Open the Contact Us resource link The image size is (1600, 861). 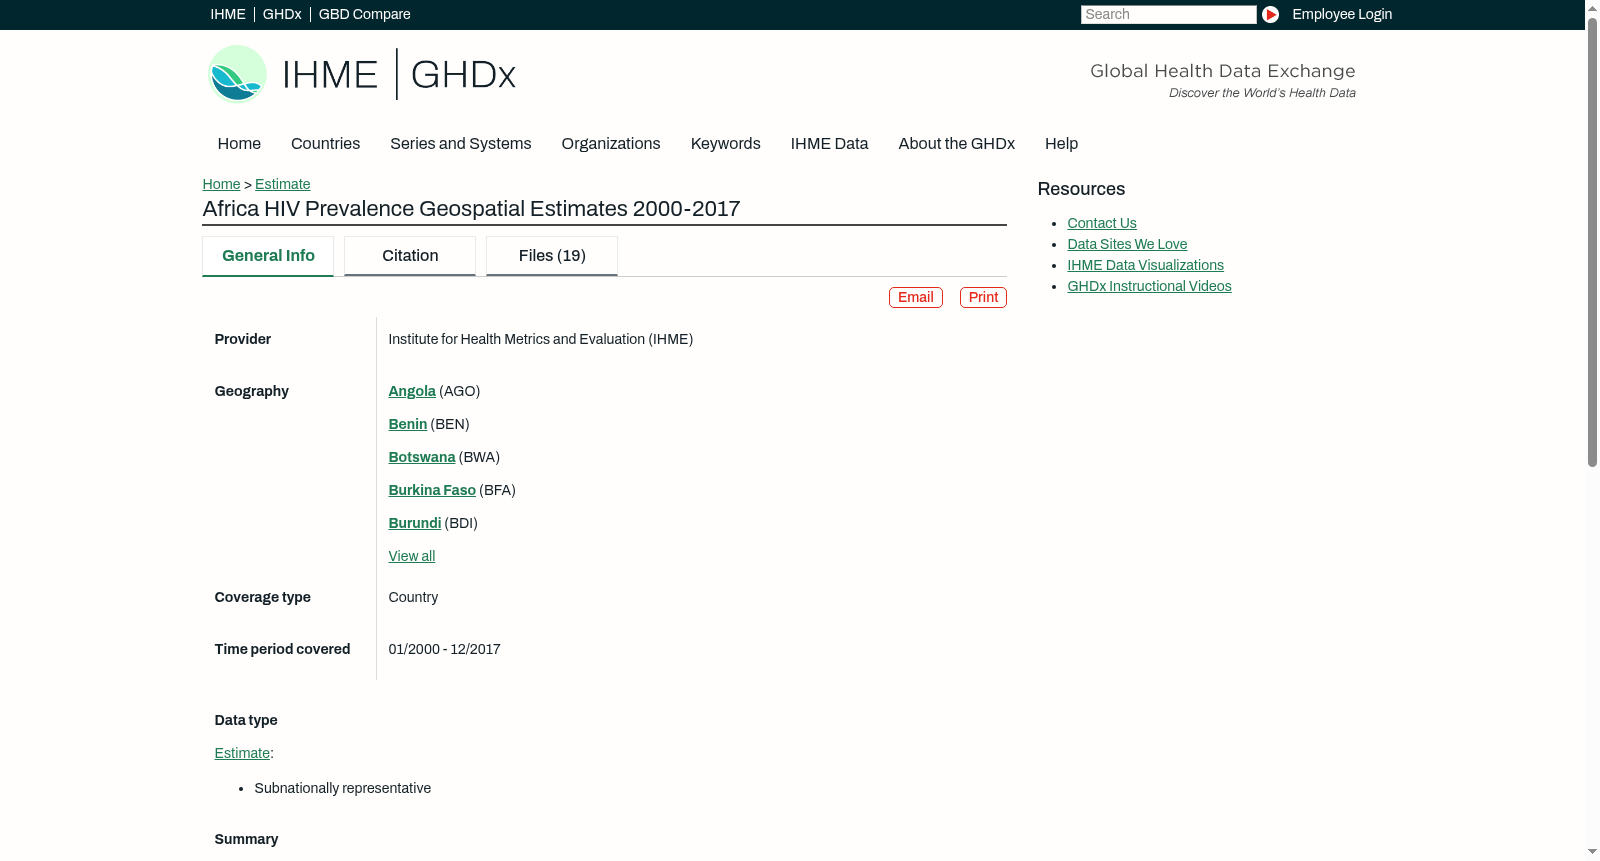(1102, 223)
